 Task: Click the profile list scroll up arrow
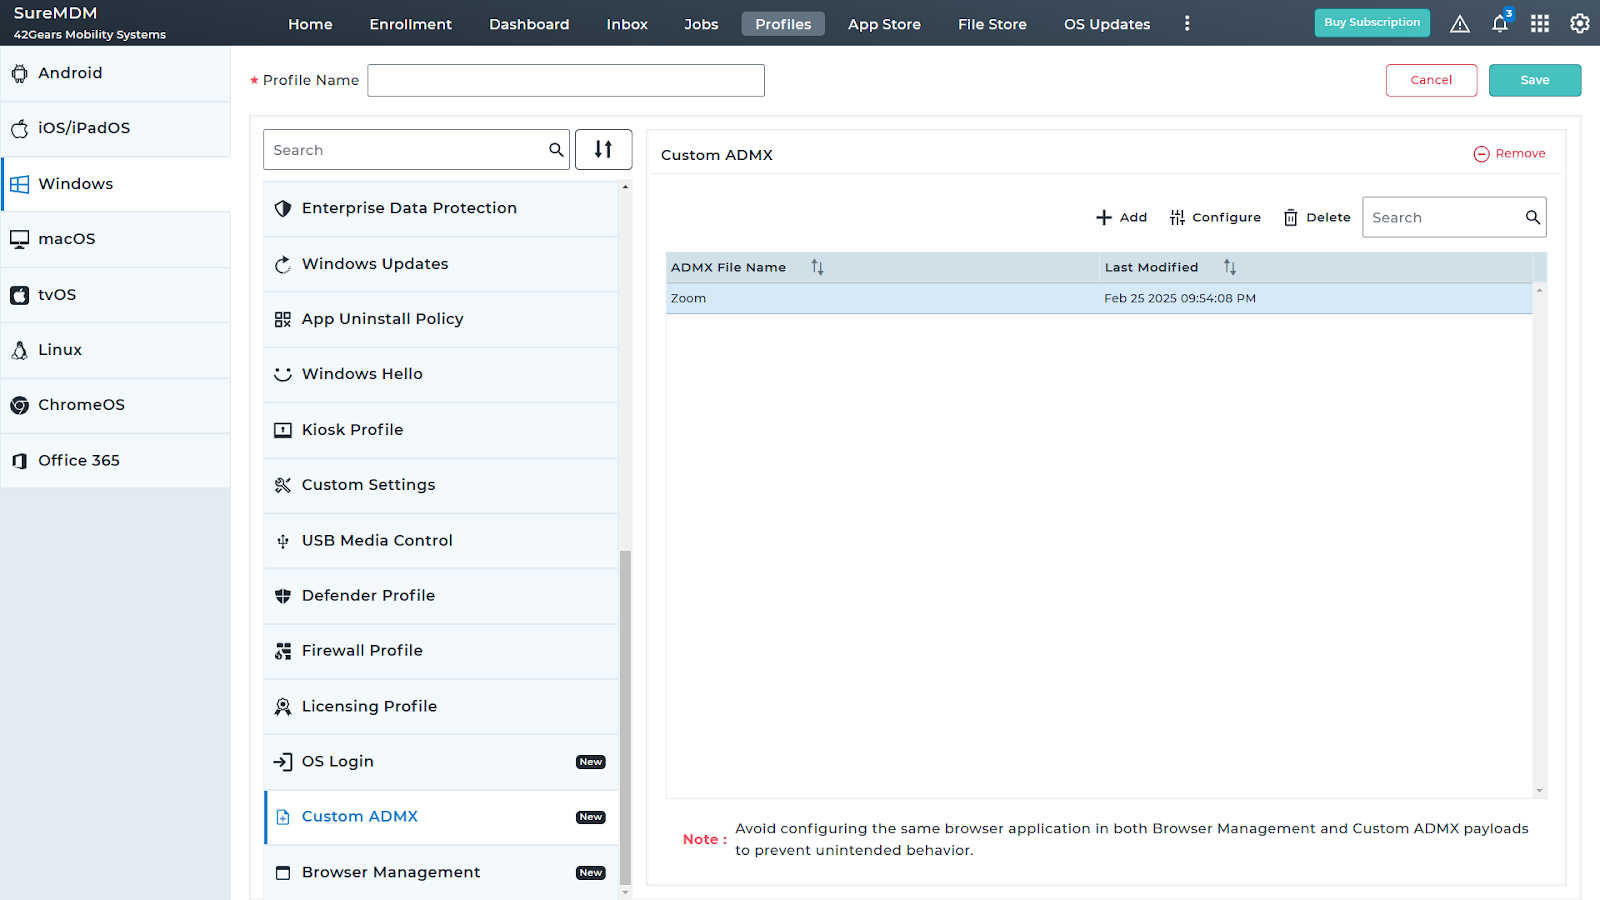click(625, 187)
